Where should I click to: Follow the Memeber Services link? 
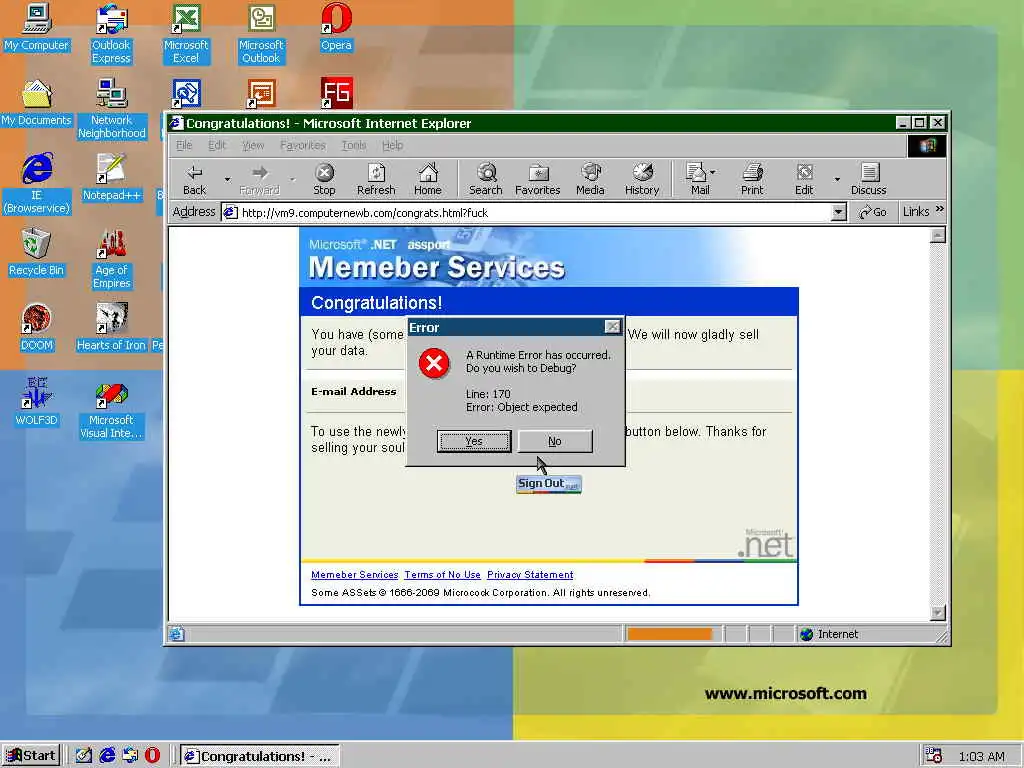355,575
